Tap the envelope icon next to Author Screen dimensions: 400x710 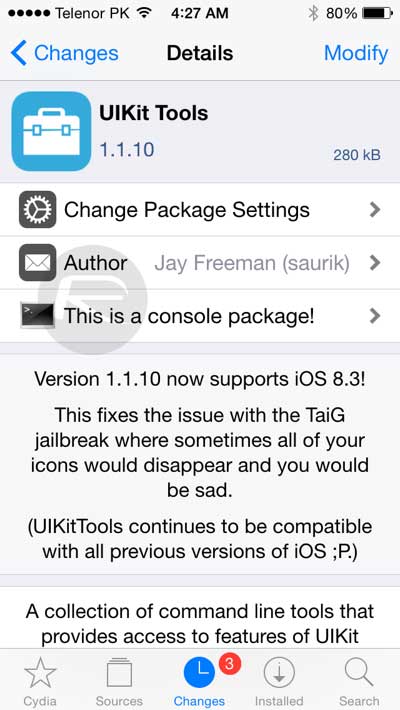point(38,263)
